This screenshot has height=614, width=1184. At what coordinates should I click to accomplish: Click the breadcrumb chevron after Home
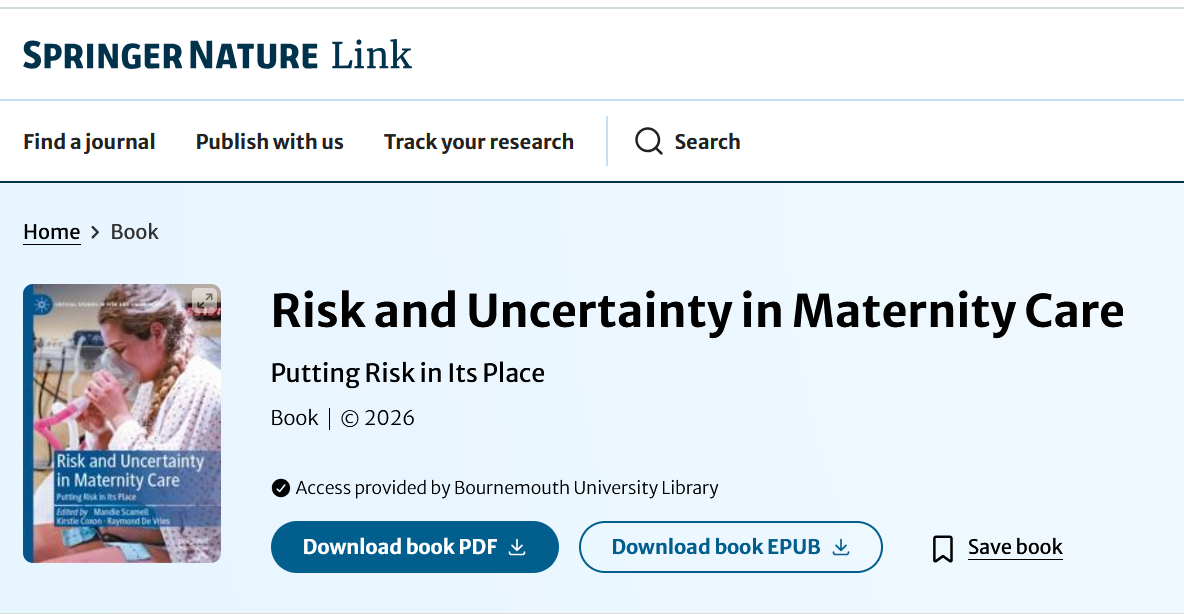tap(95, 232)
